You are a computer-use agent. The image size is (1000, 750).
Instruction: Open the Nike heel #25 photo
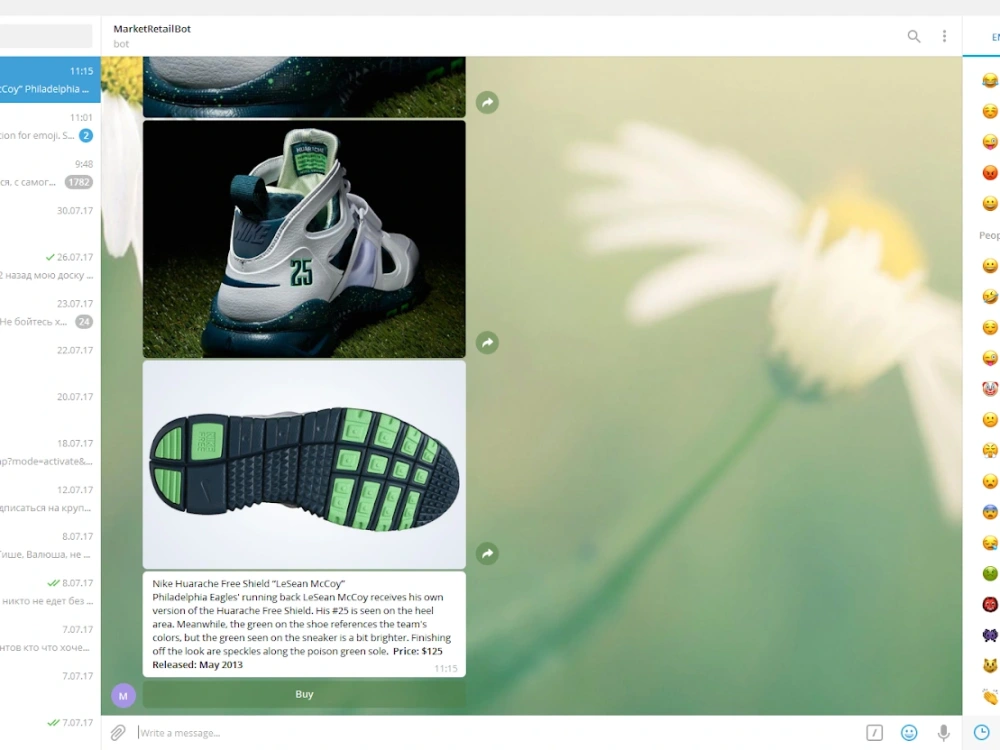(x=304, y=239)
